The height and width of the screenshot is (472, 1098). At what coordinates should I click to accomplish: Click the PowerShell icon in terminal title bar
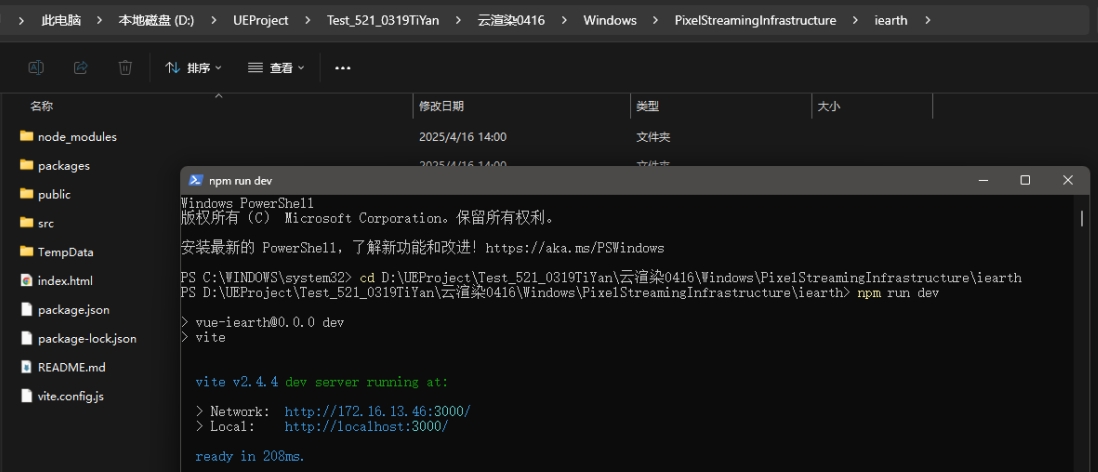point(196,181)
